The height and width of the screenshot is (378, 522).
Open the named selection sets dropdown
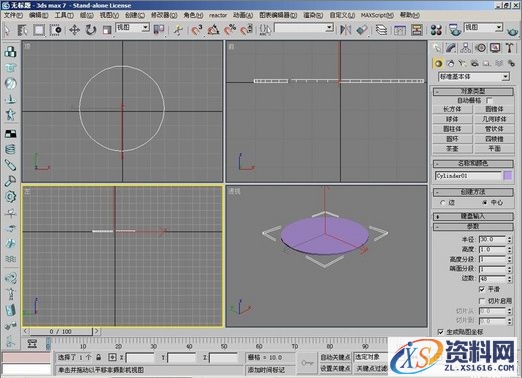tap(304, 27)
